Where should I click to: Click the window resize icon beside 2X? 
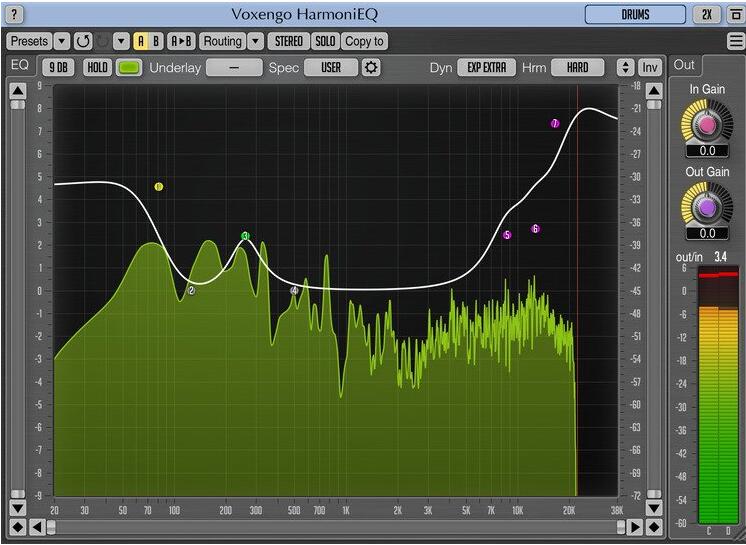click(736, 15)
